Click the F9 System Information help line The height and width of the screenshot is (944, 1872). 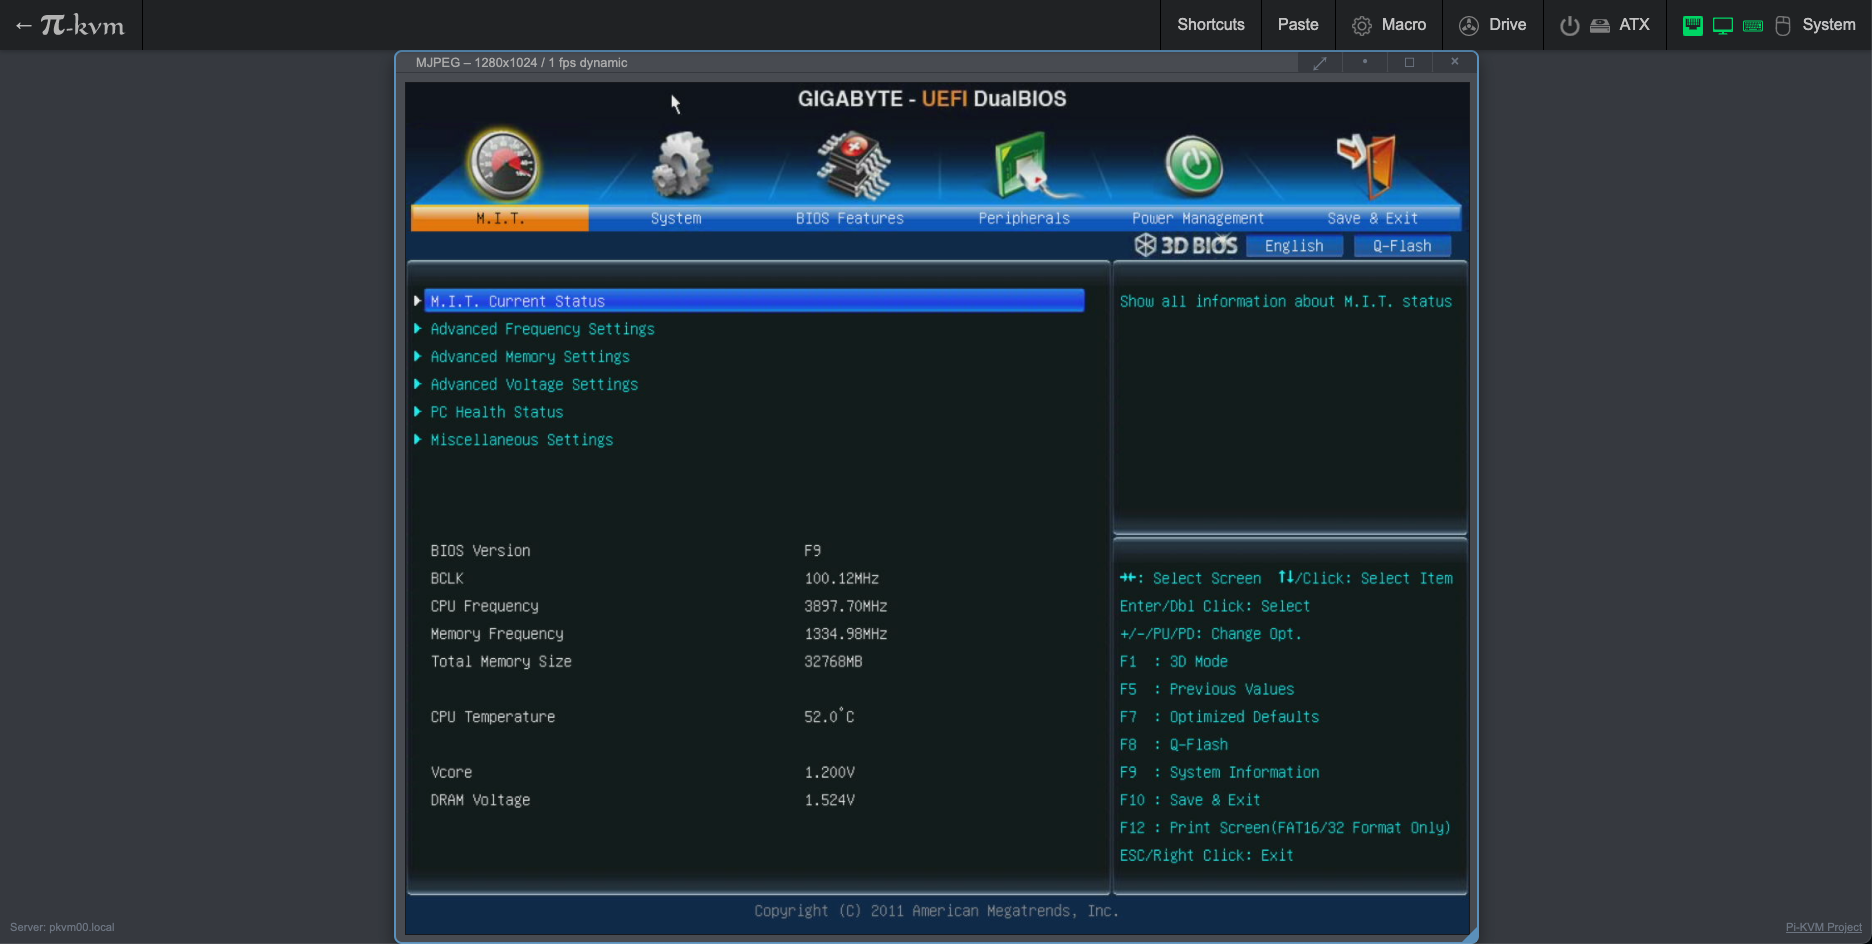click(x=1219, y=773)
